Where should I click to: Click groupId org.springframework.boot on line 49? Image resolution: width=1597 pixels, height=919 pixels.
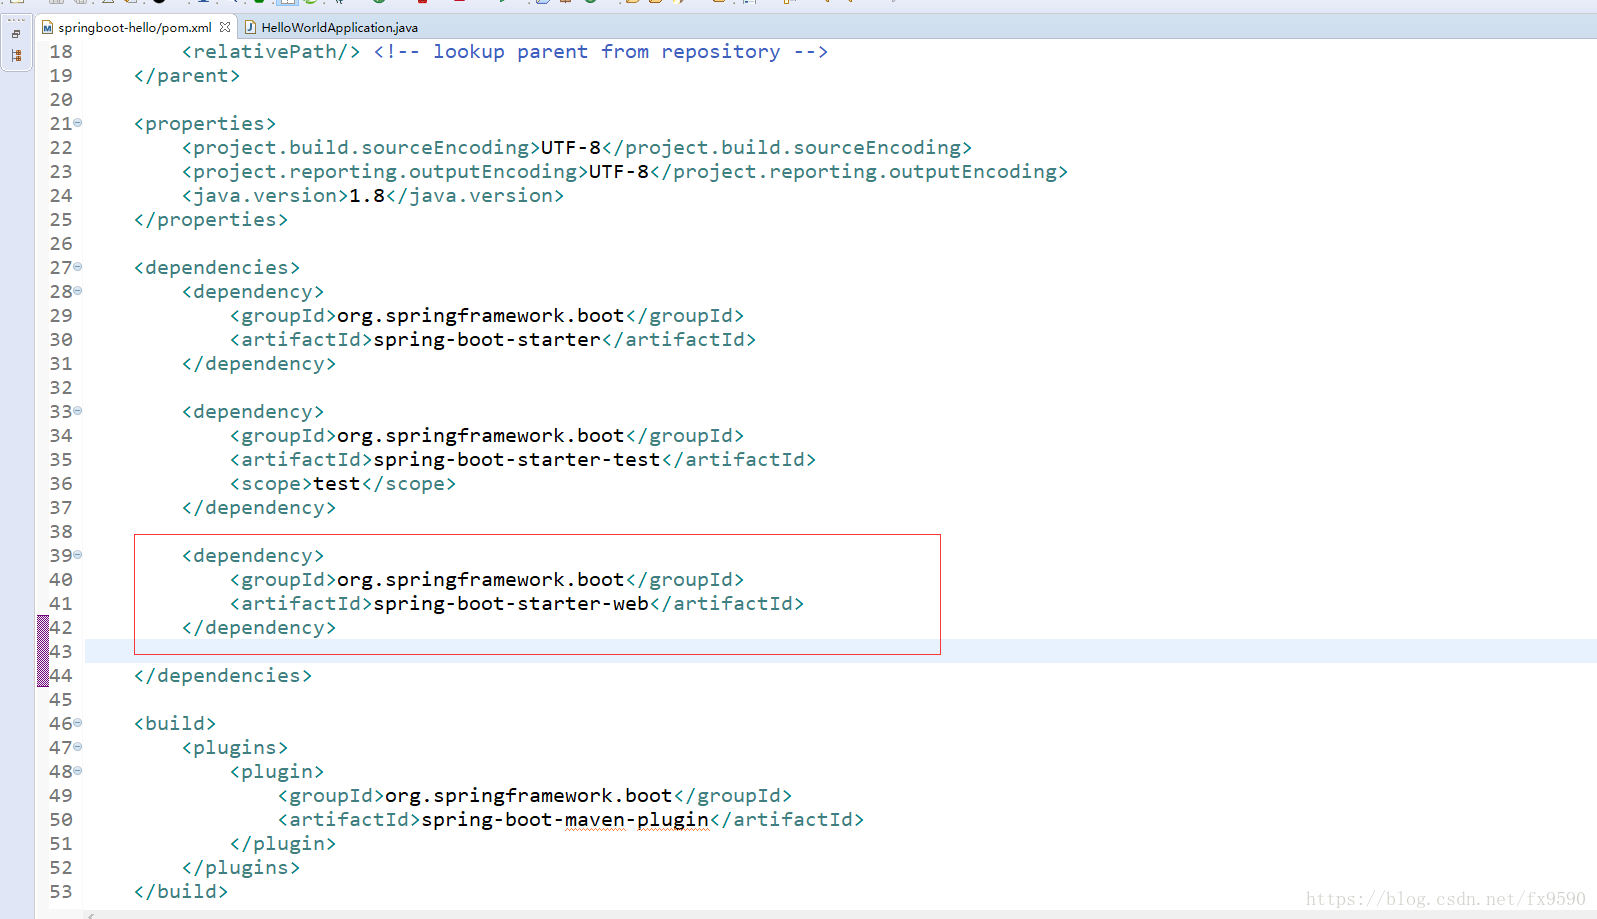click(x=535, y=796)
